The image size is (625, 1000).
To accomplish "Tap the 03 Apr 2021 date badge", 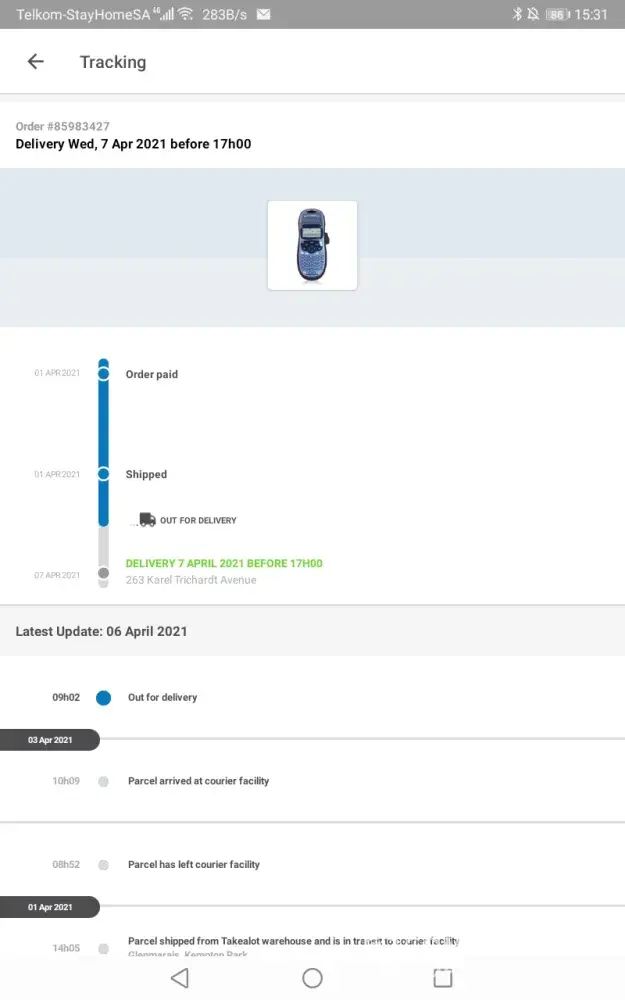I will tap(49, 740).
